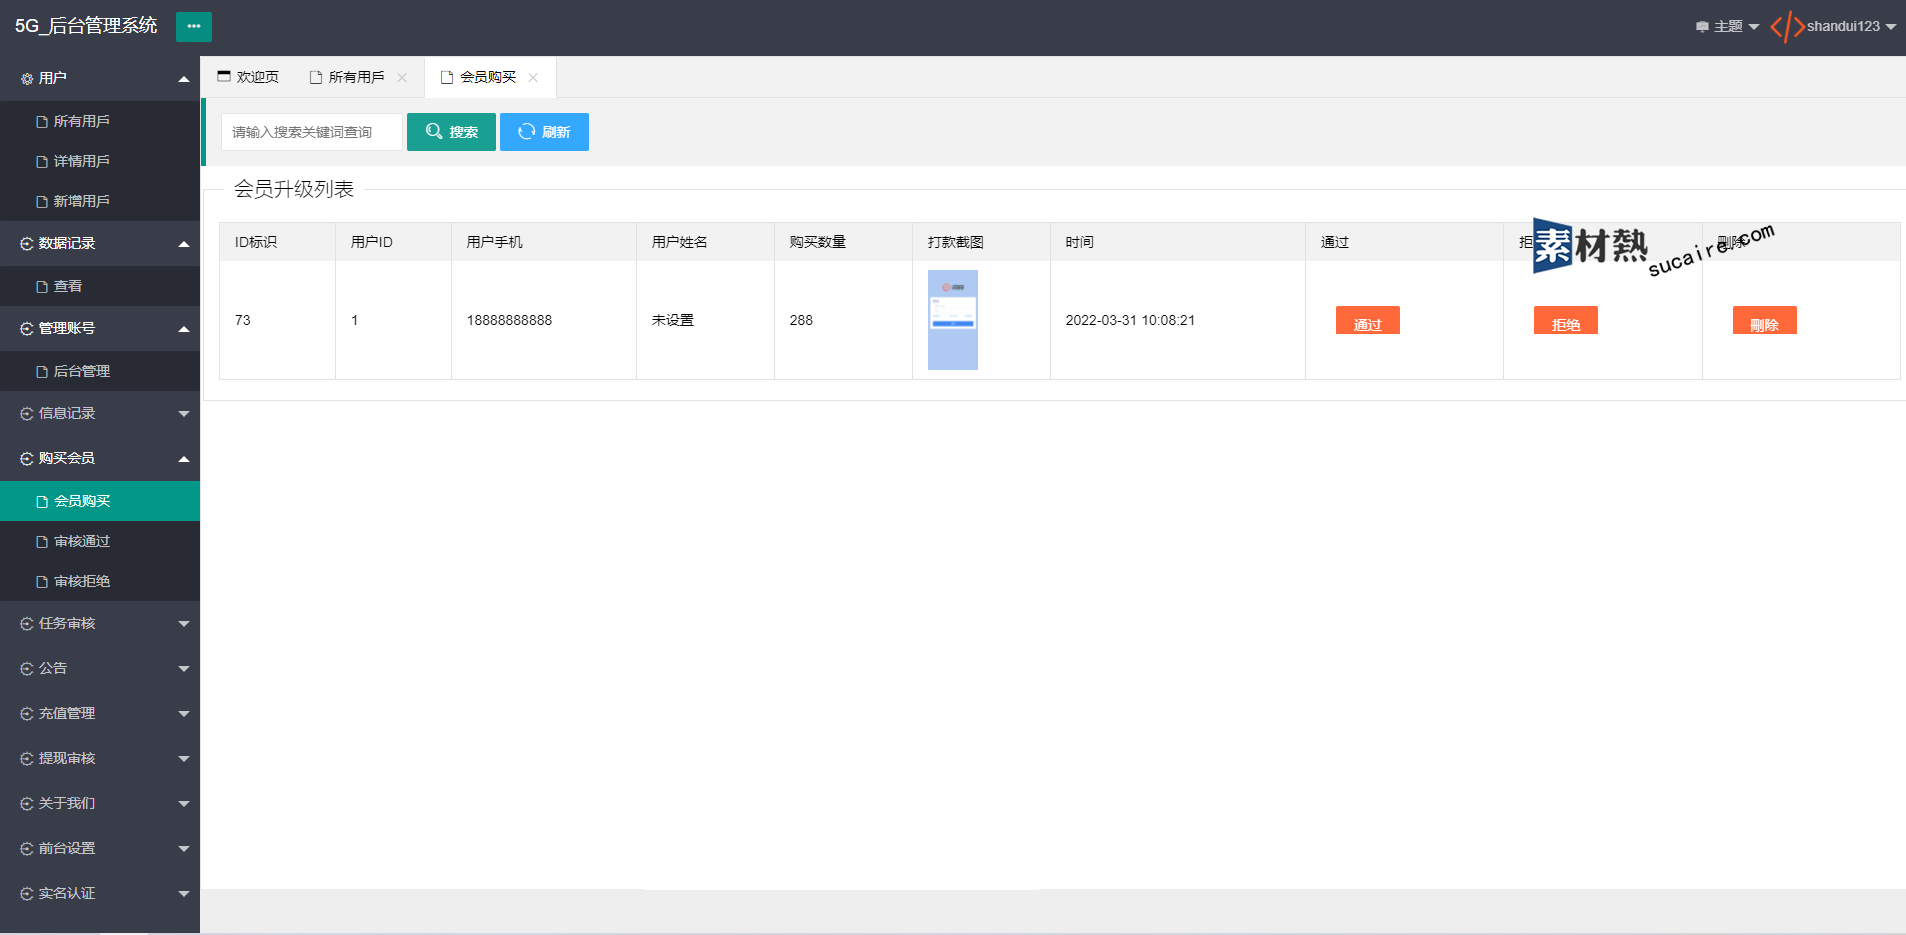Screen dimensions: 1906x935
Task: Switch to the 所有用戶 tab
Action: click(347, 77)
